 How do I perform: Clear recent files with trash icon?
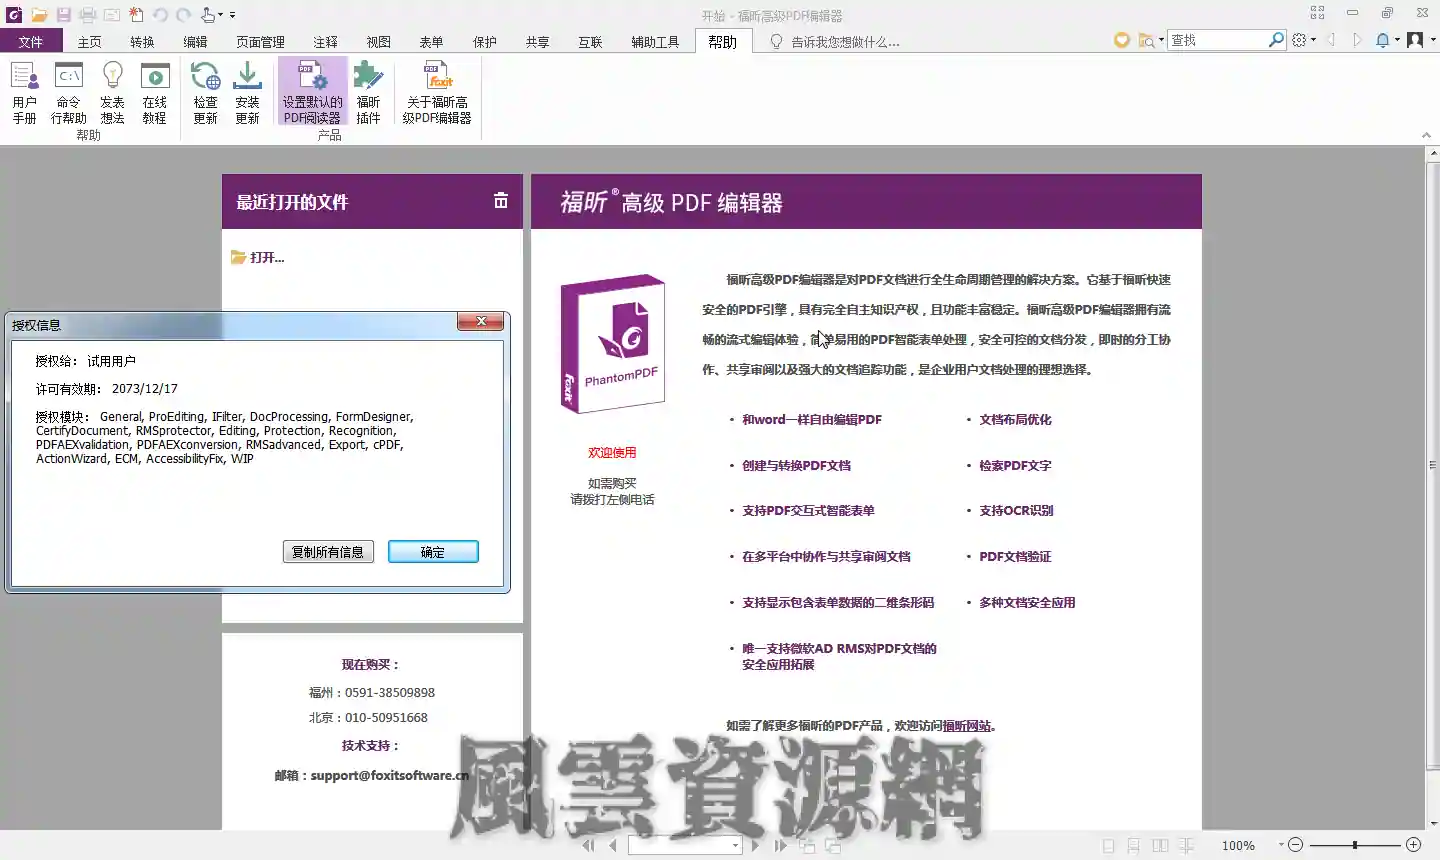[x=501, y=201]
